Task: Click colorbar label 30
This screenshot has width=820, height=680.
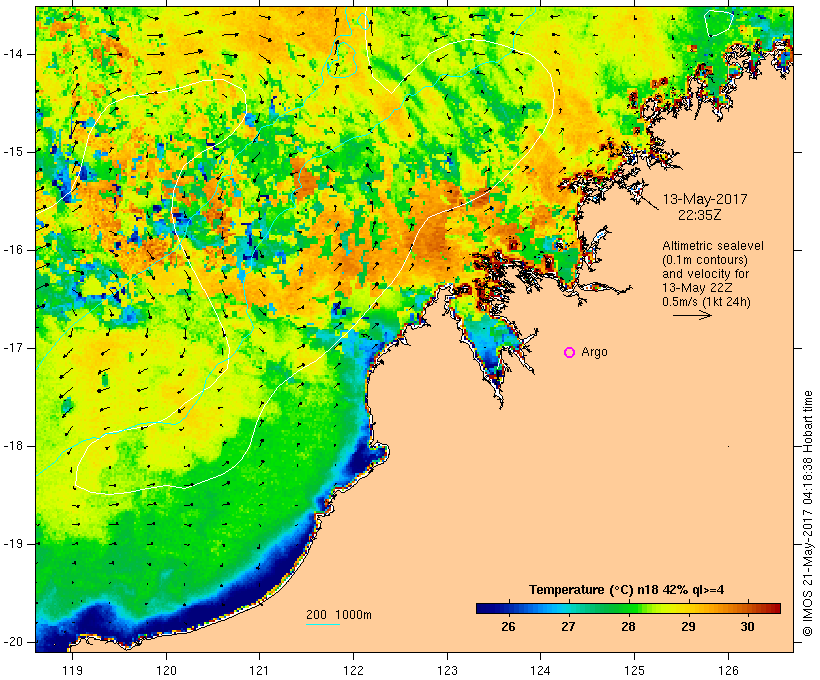Action: 748,626
